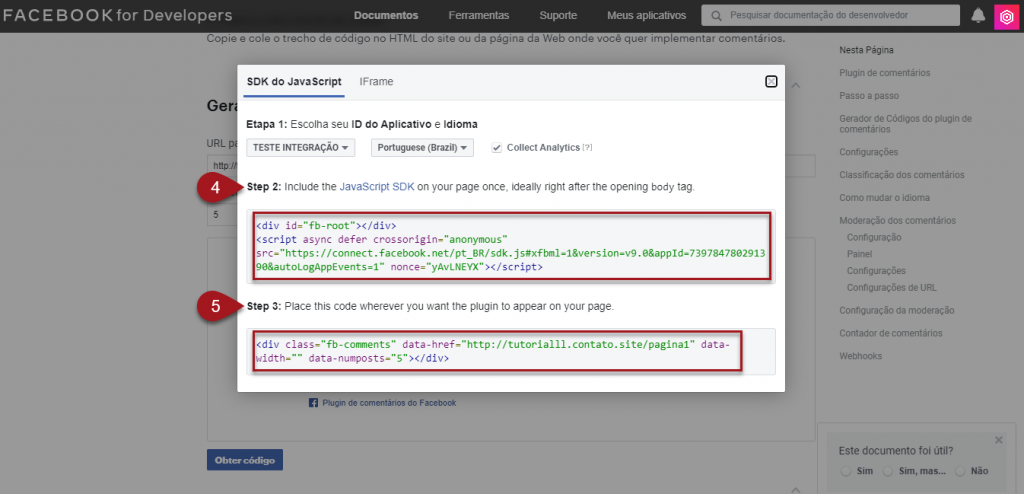Open the Portuguese (Brazil) language dropdown
Viewport: 1024px width, 494px height.
421,148
